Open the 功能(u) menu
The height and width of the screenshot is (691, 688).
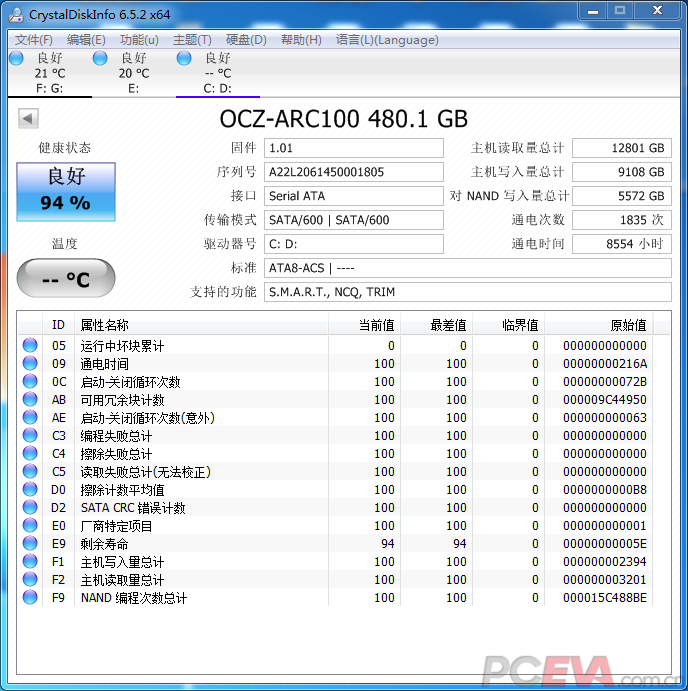click(x=139, y=40)
